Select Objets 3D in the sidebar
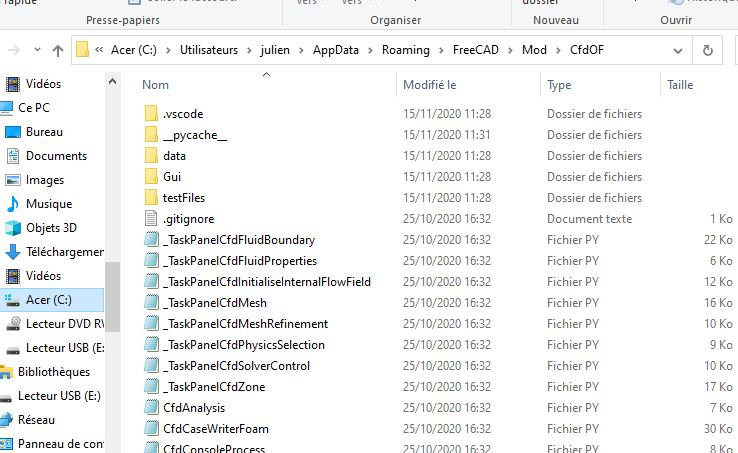This screenshot has height=453, width=738. (x=51, y=228)
